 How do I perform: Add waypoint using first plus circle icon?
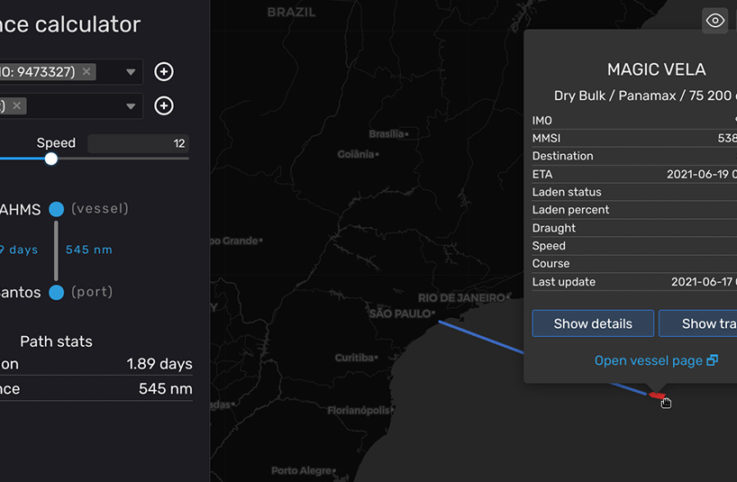click(x=164, y=72)
